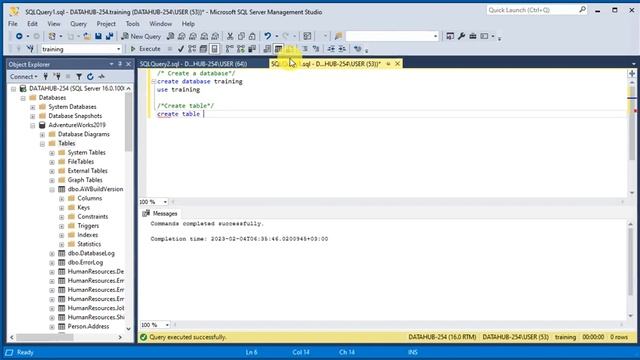Pin the Object Explorer panel
The height and width of the screenshot is (360, 640).
pyautogui.click(x=120, y=64)
